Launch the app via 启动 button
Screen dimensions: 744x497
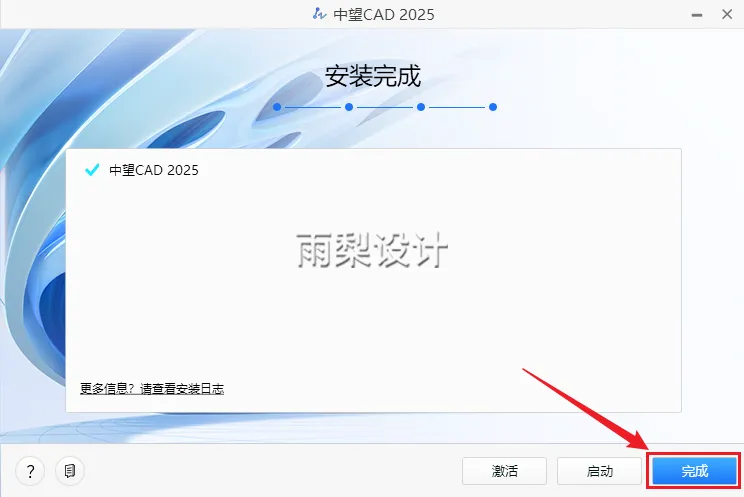pyautogui.click(x=599, y=471)
